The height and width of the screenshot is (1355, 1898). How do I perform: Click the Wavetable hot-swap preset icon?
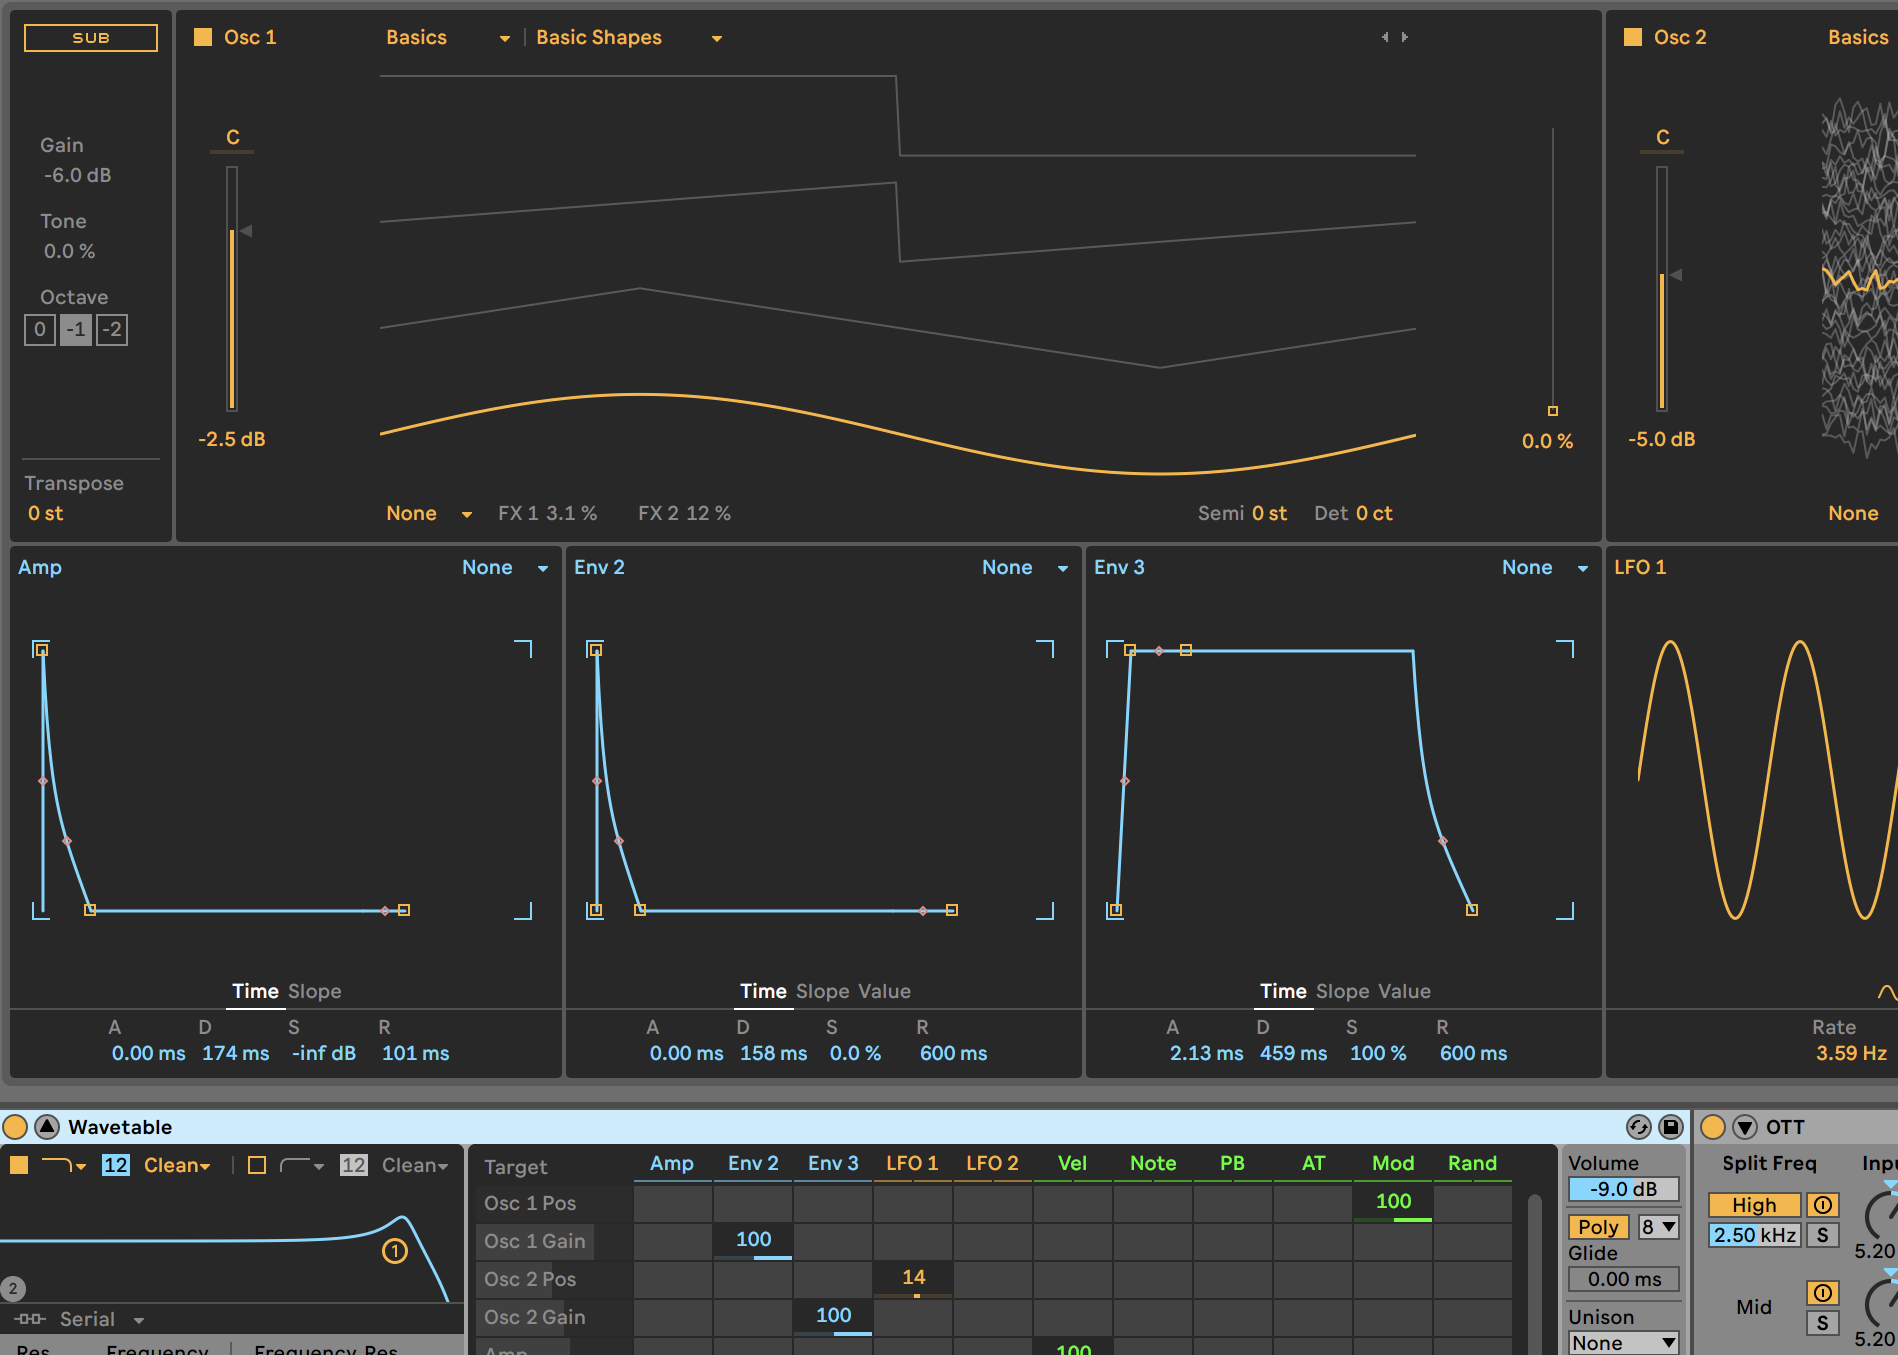click(x=1638, y=1127)
